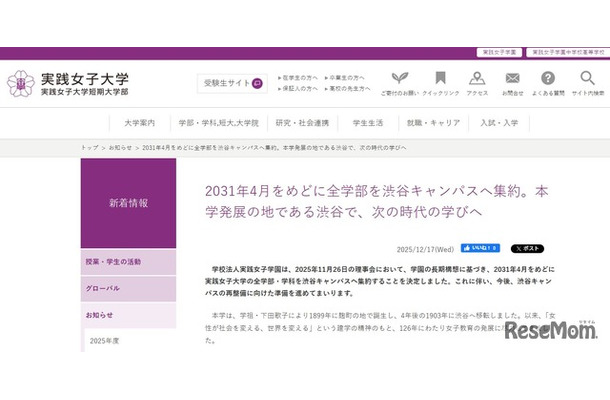Click the purple chat icon in 受験生サイト
The height and width of the screenshot is (400, 610).
click(x=257, y=83)
